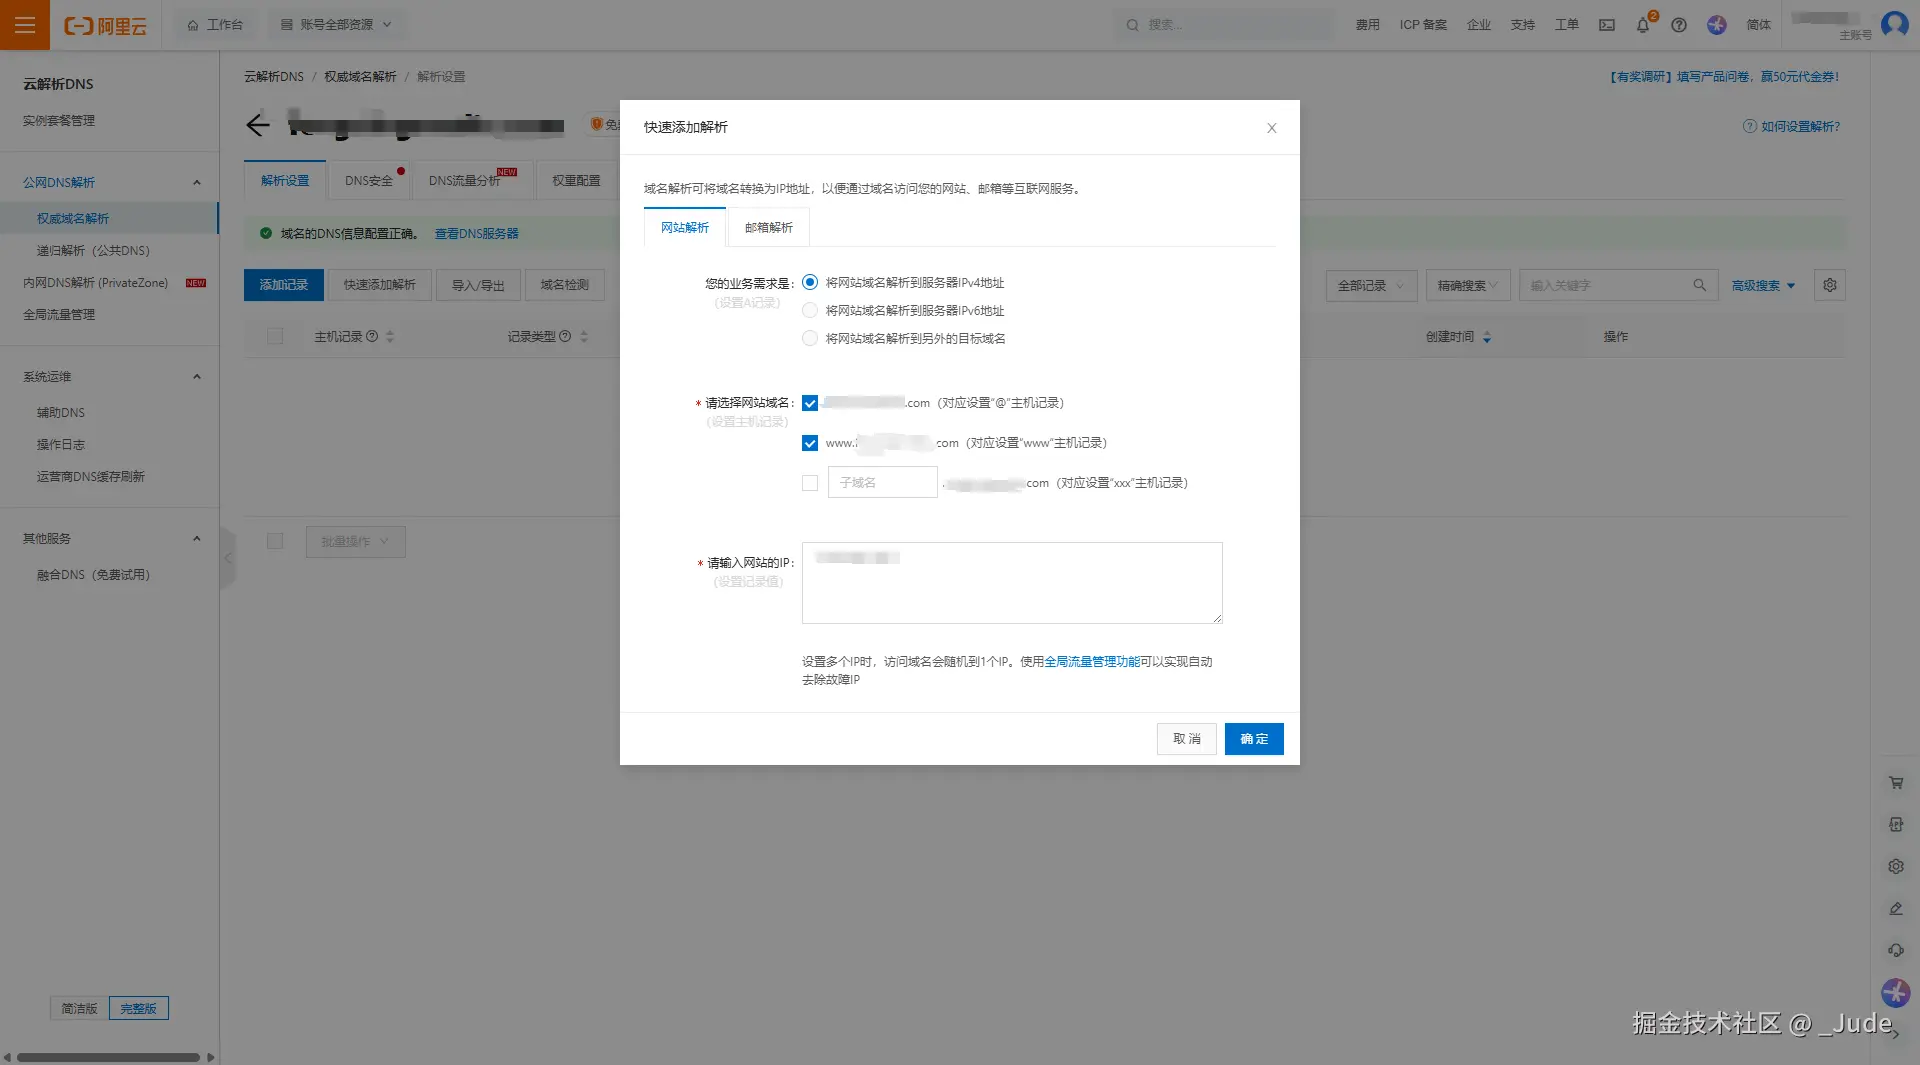Open the Cloud Shell terminal icon in the header
The width and height of the screenshot is (1920, 1065).
pyautogui.click(x=1607, y=25)
